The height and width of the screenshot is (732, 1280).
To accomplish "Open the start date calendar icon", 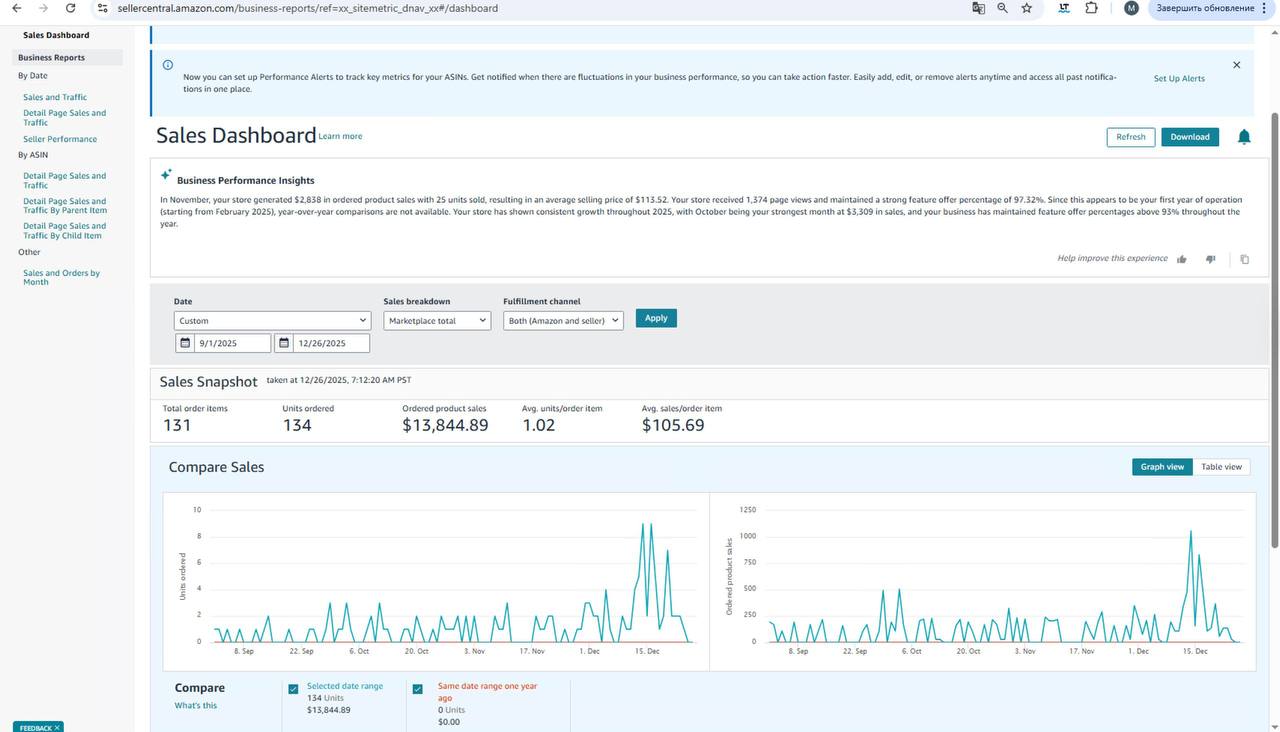I will 185,343.
